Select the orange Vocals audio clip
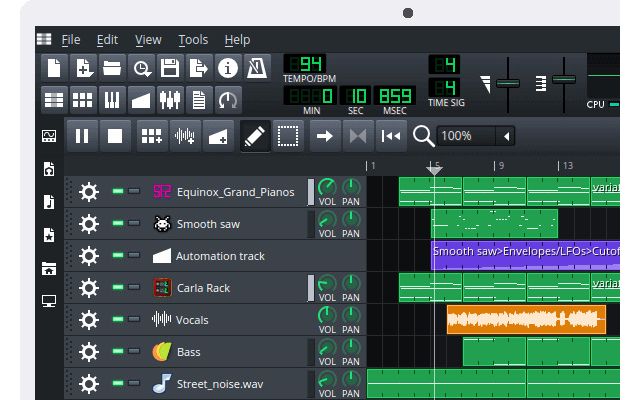640x400 pixels. pyautogui.click(x=526, y=320)
